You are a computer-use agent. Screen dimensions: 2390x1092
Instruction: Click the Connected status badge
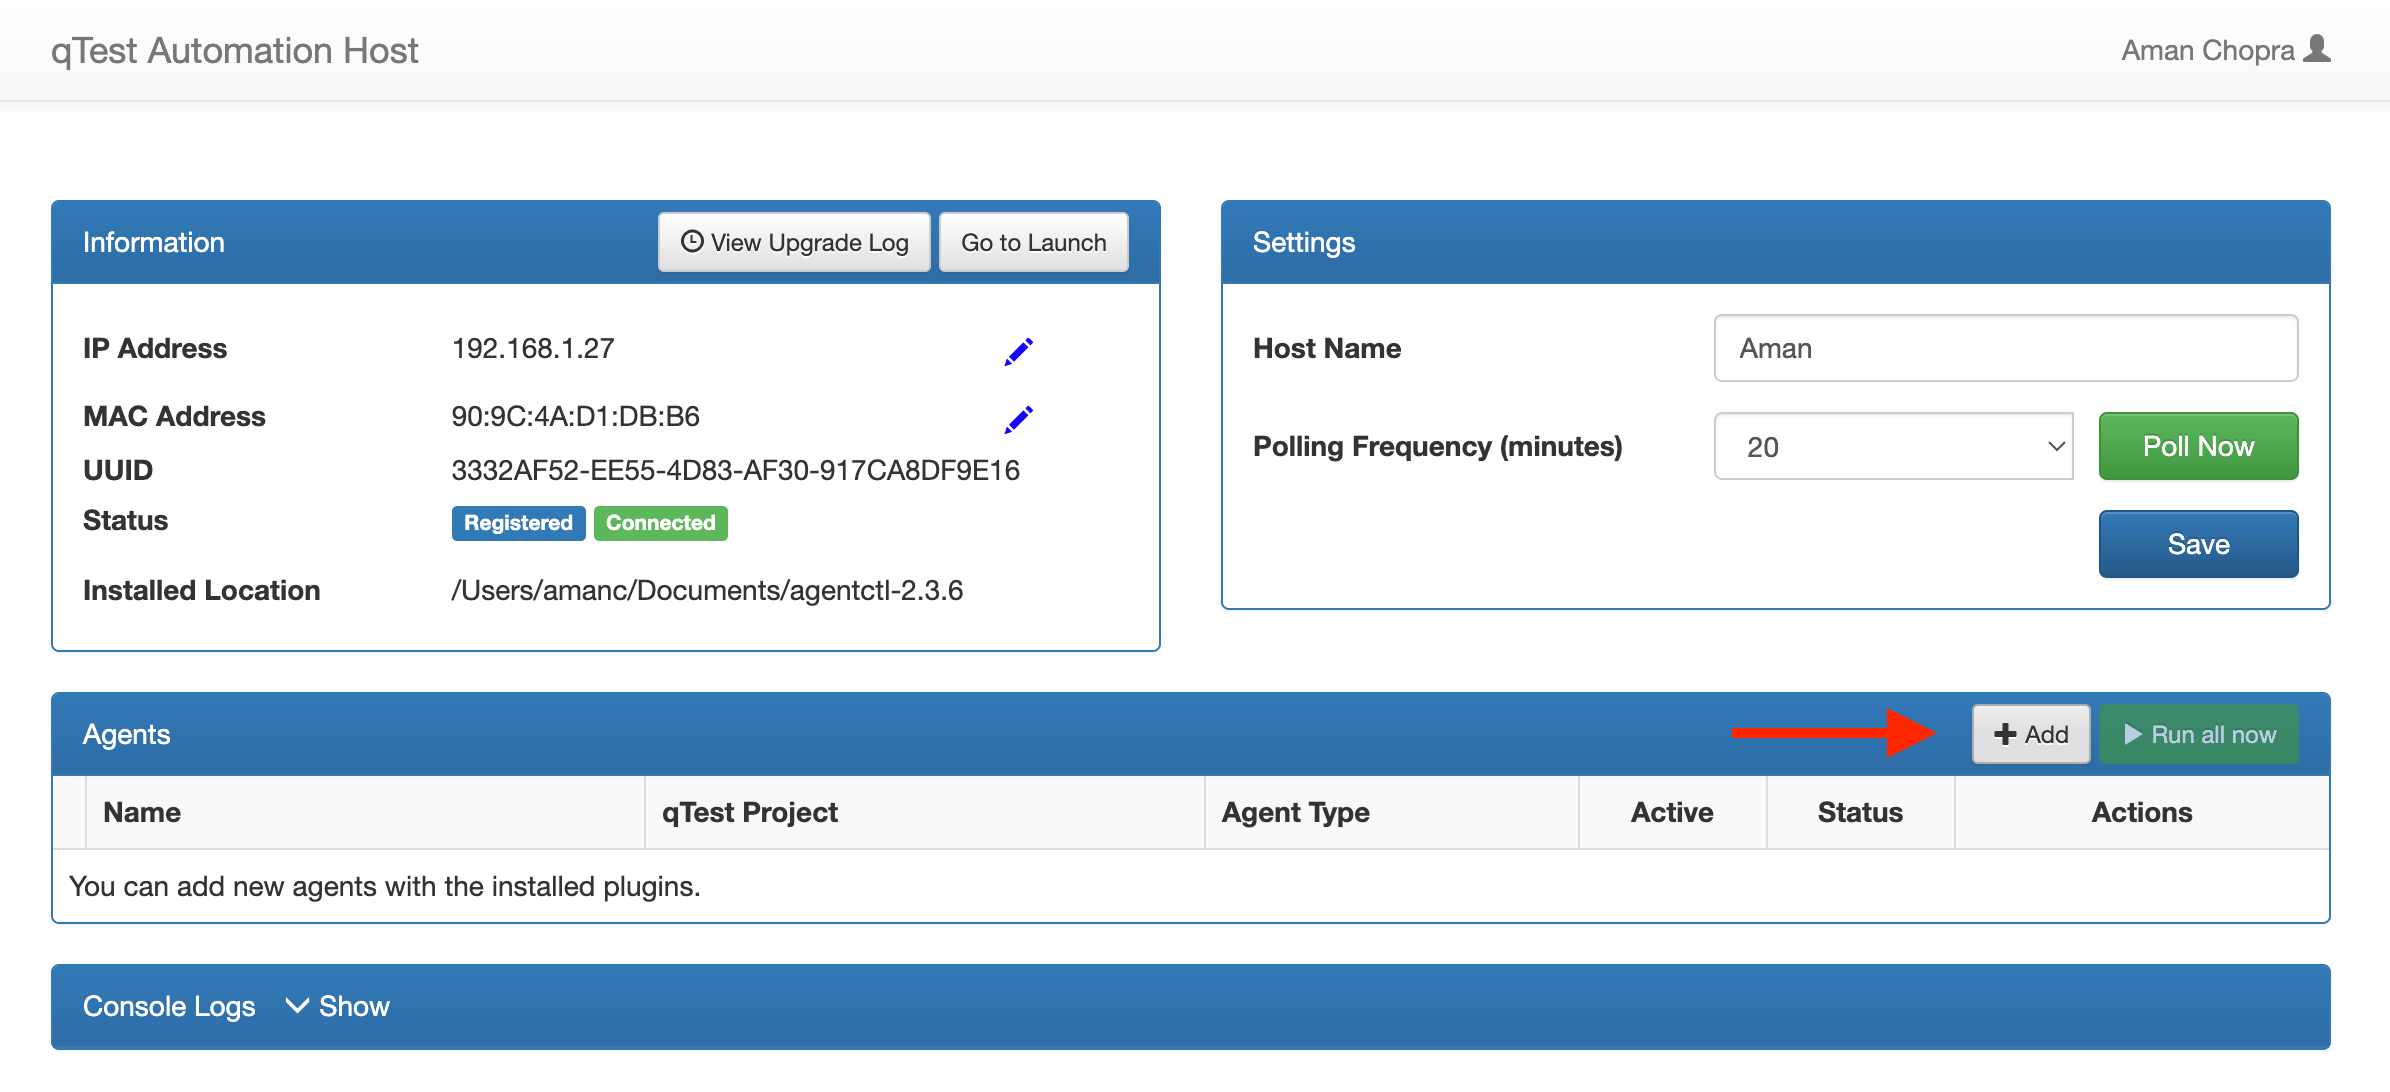660,523
